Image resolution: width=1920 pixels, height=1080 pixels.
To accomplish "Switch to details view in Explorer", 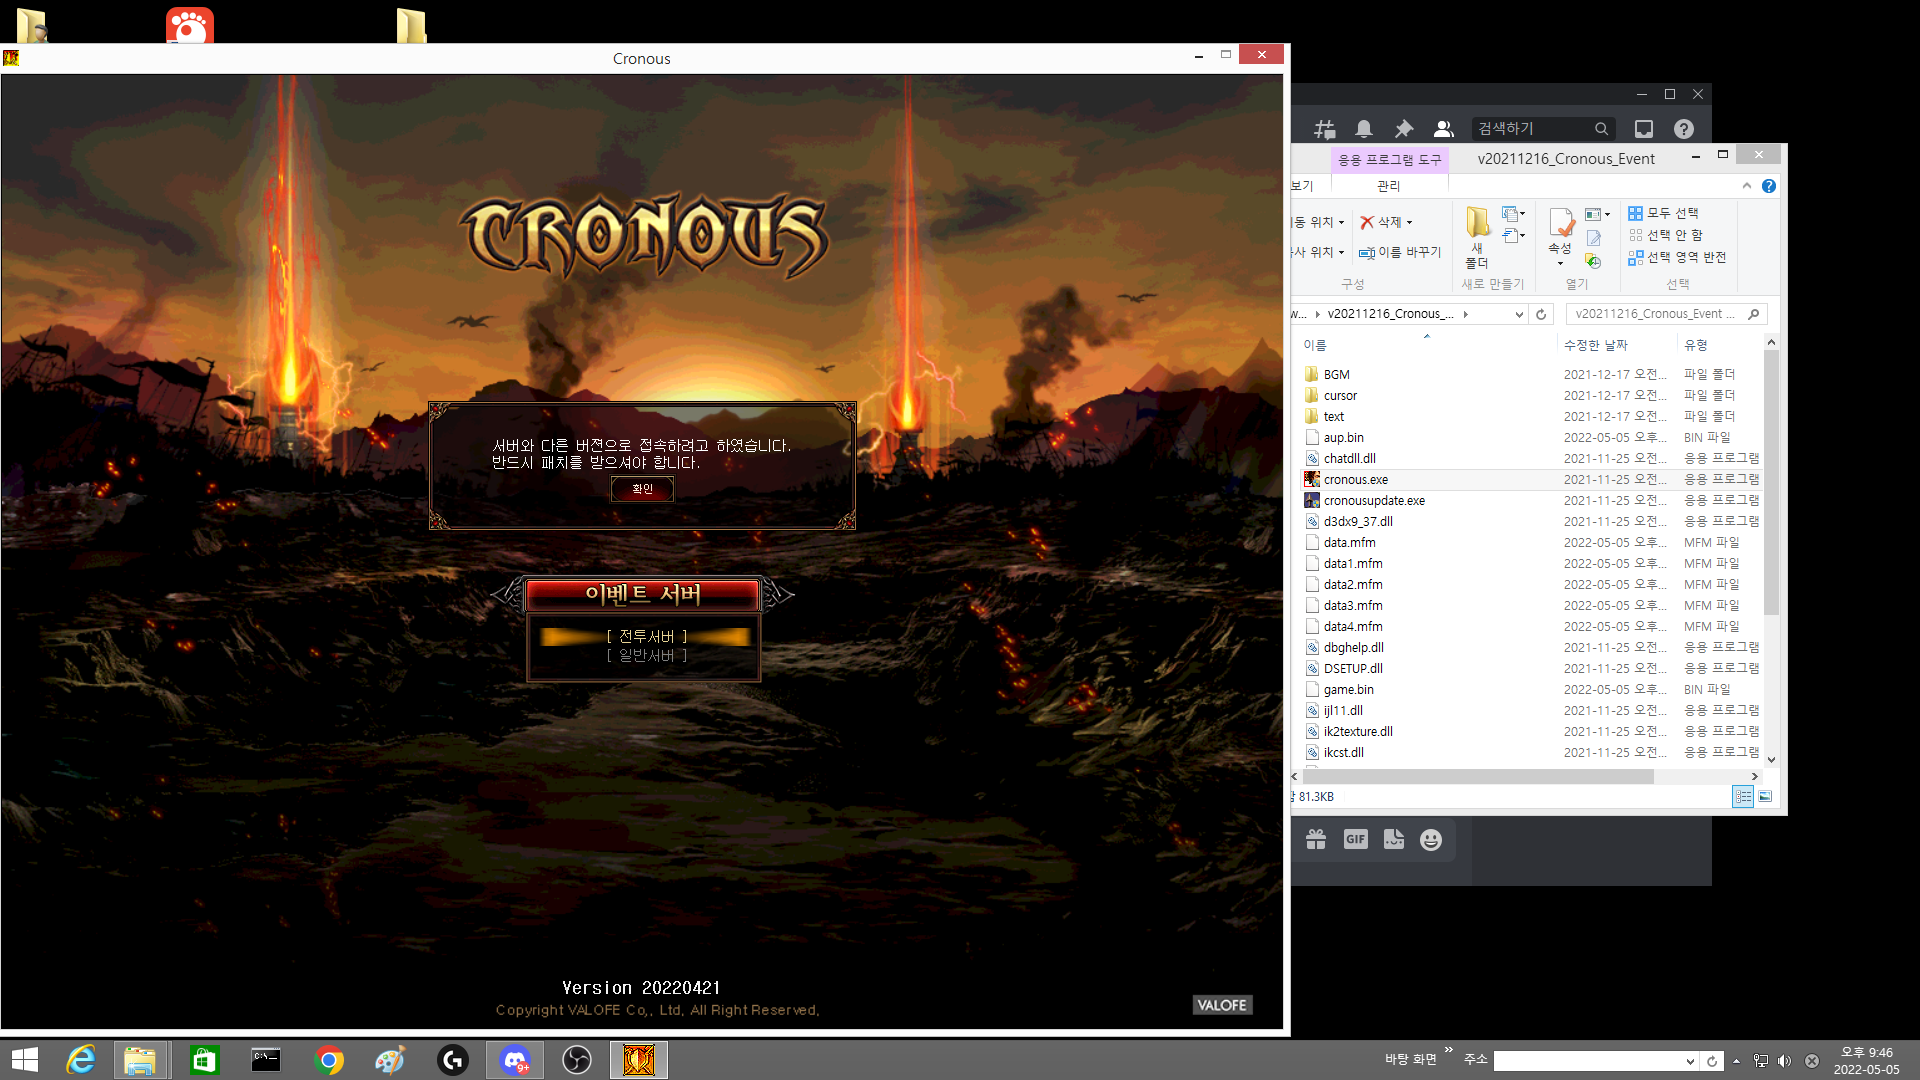I will pos(1743,796).
